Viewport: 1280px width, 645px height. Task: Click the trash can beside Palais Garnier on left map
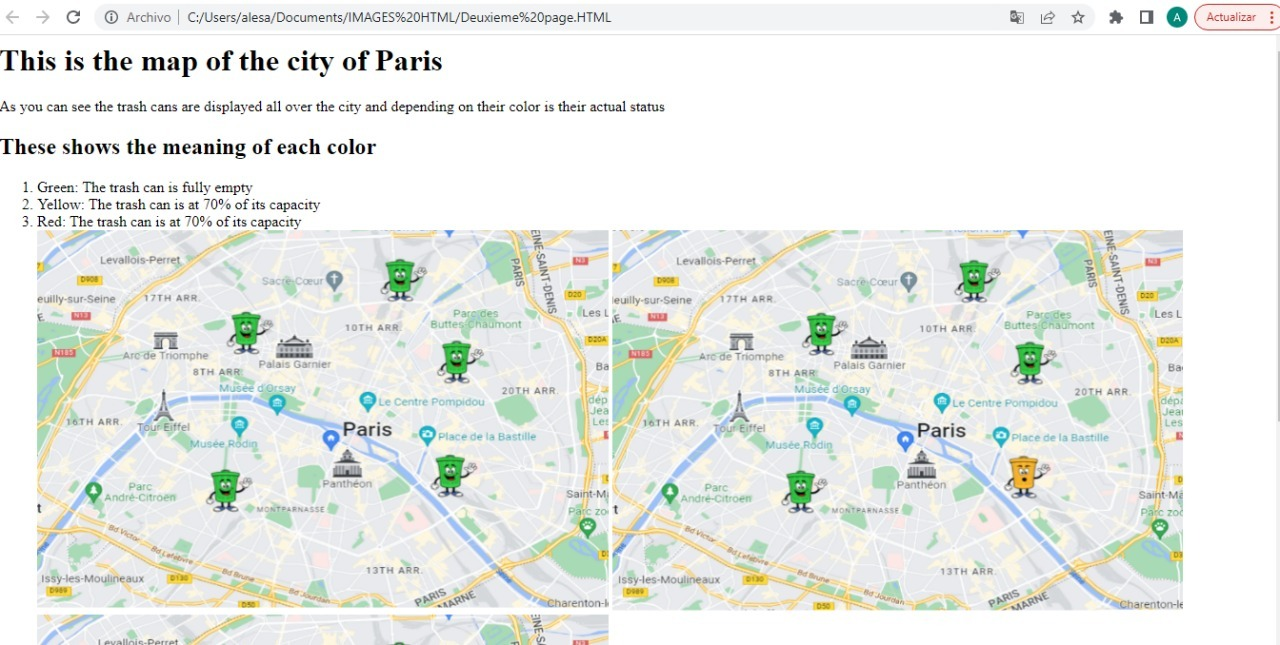click(x=246, y=332)
